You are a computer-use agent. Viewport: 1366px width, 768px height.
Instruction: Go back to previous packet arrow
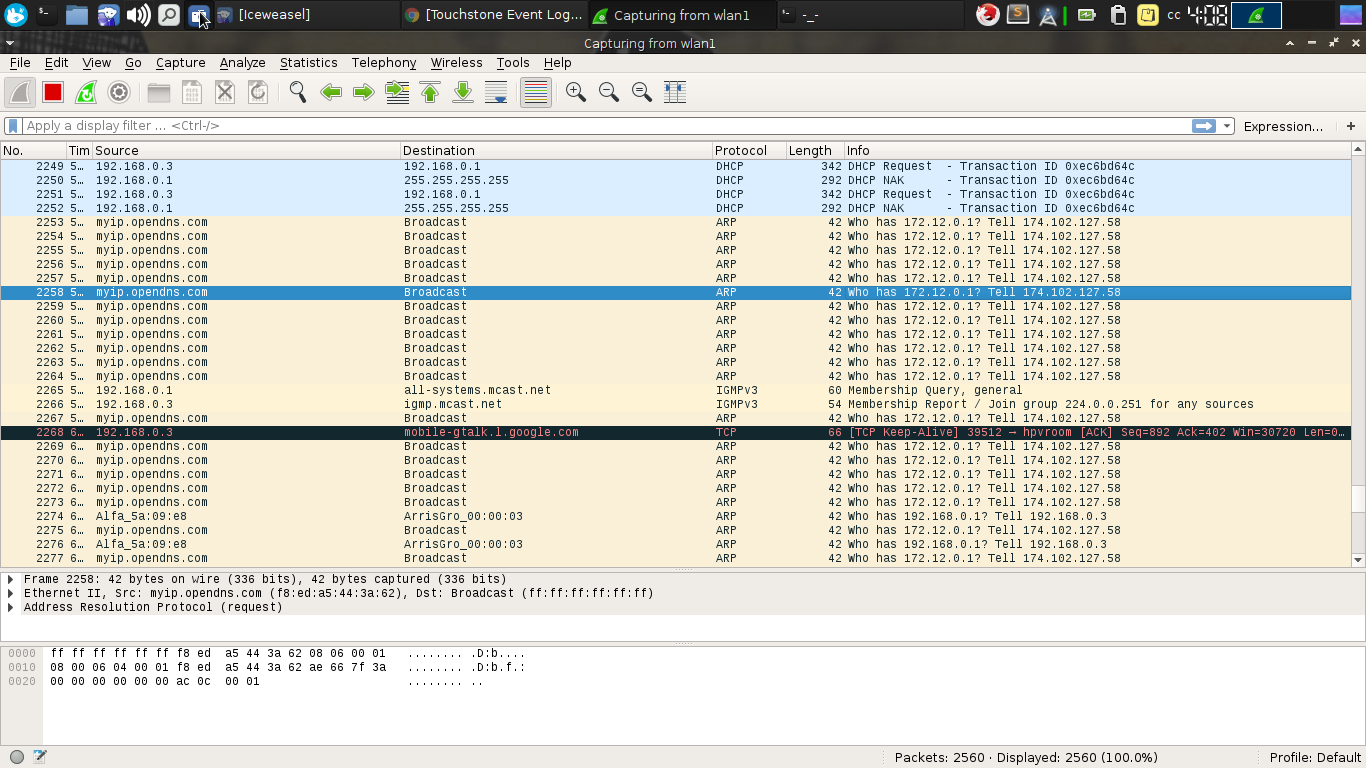click(x=331, y=92)
